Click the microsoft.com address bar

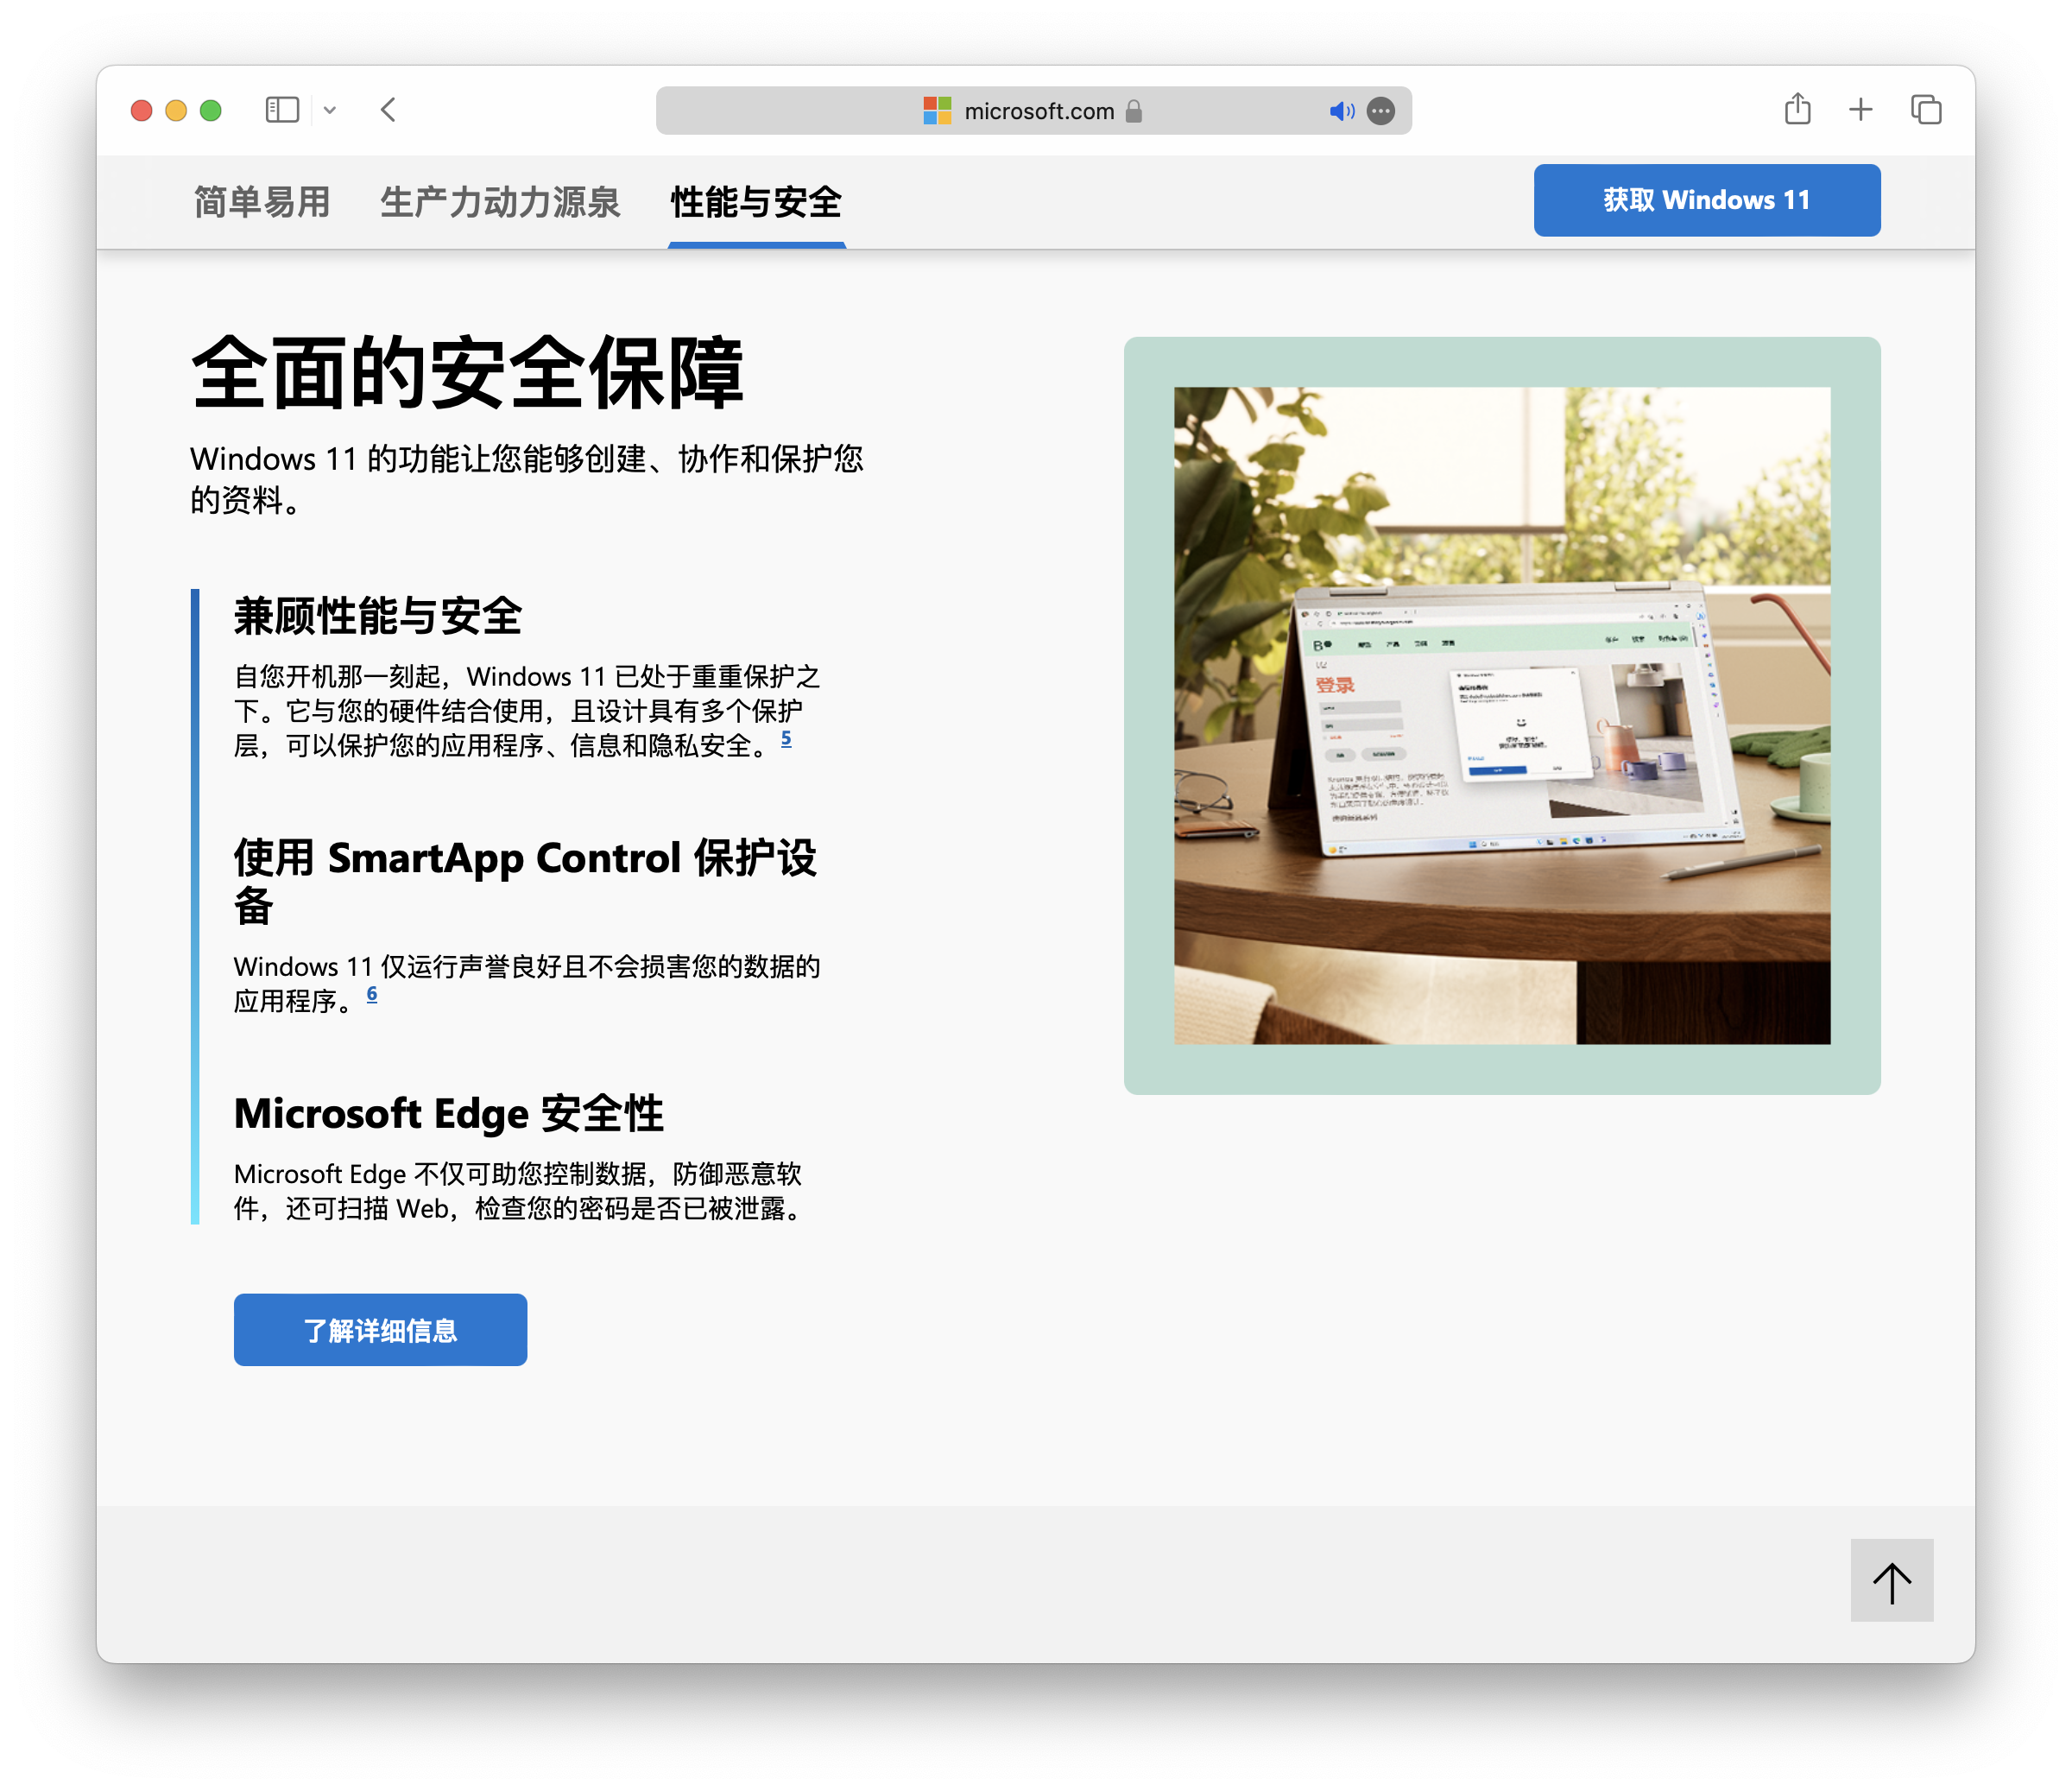pos(1033,111)
